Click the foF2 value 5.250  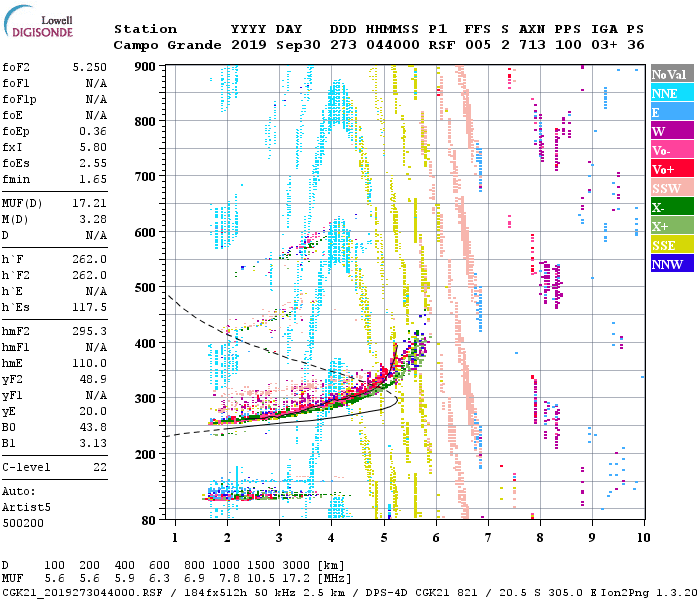tap(90, 67)
